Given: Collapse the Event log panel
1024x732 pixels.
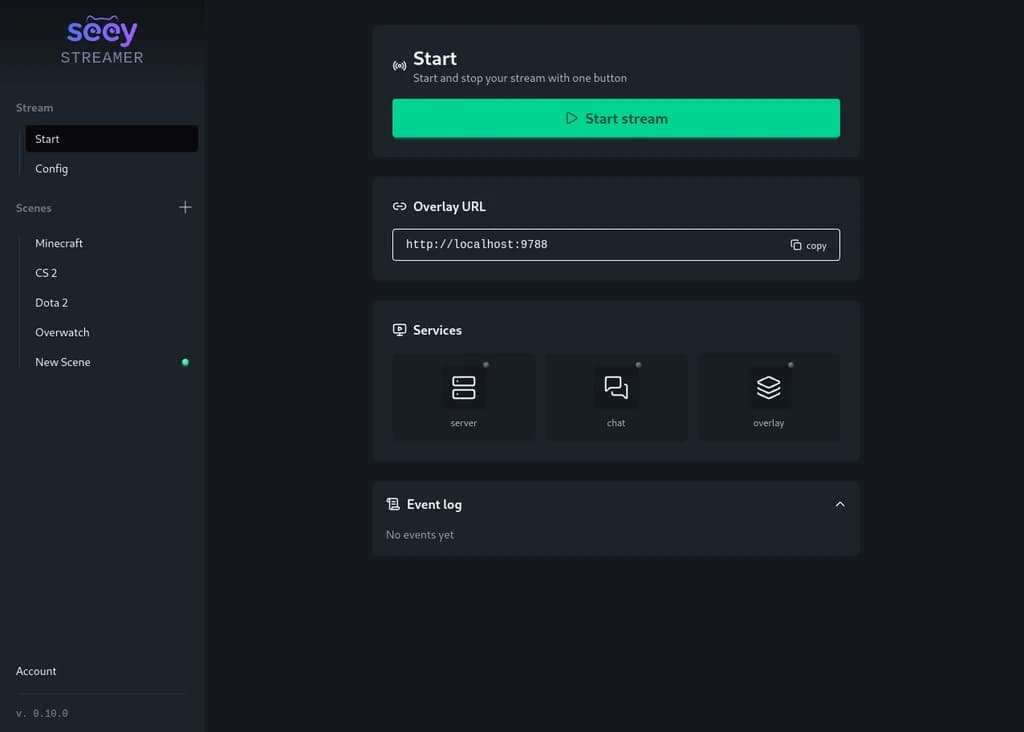Looking at the screenshot, I should point(840,504).
